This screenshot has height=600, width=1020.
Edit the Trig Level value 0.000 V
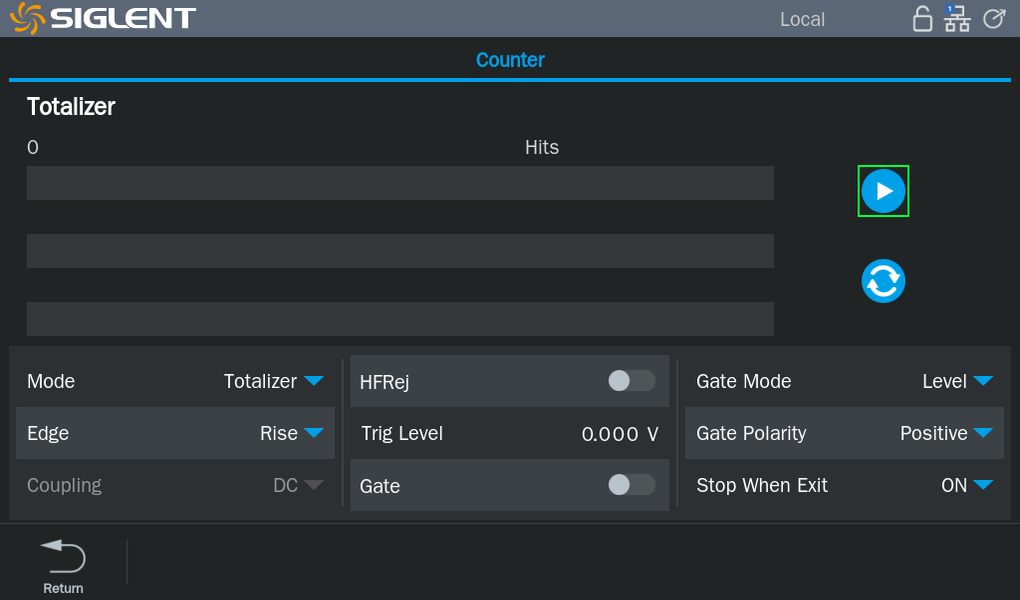point(619,434)
